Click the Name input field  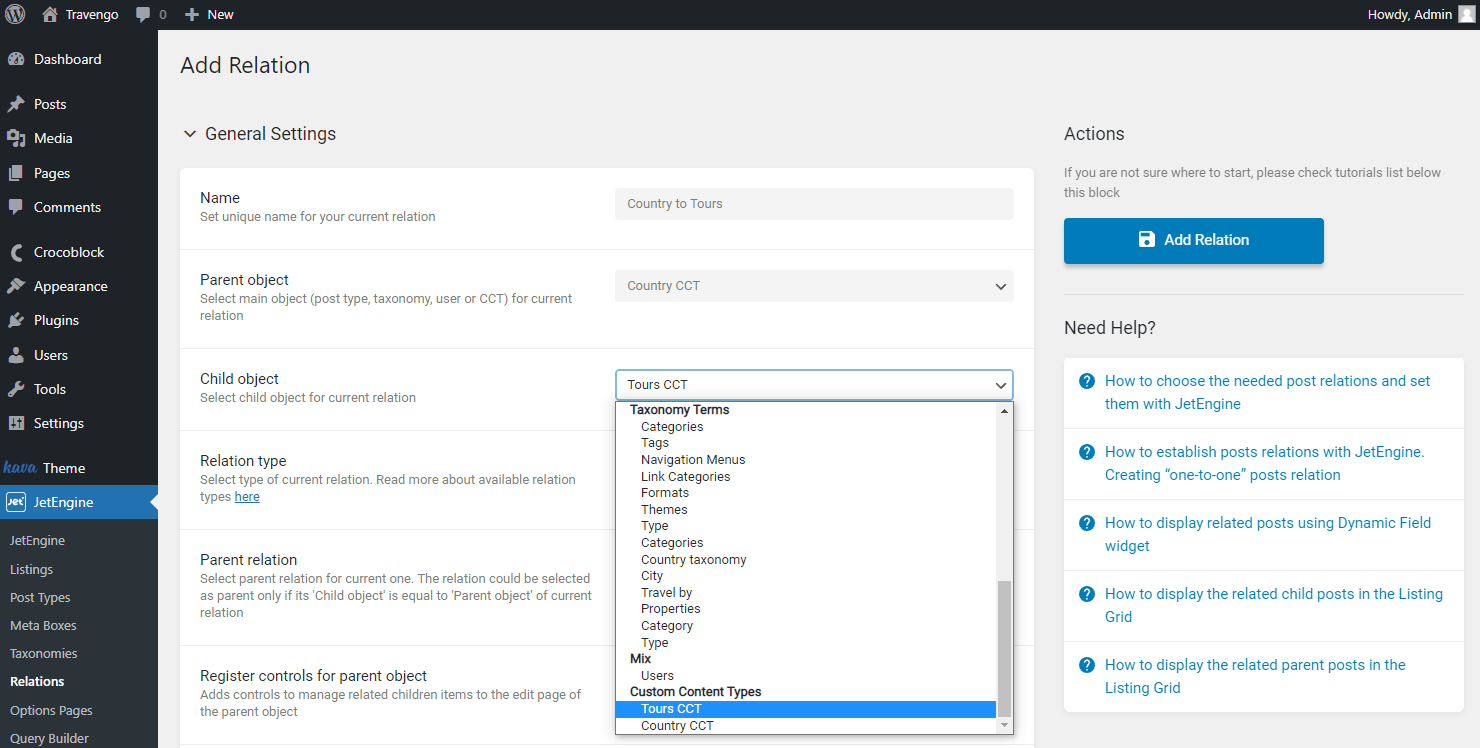point(814,204)
